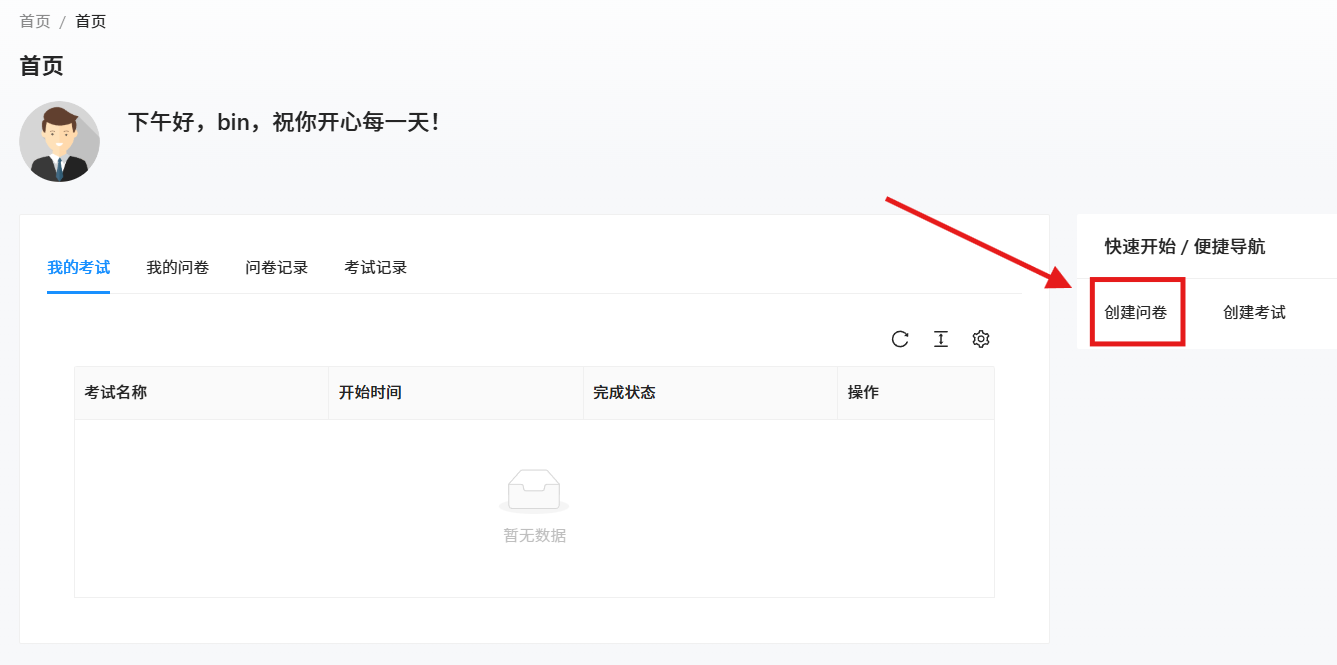Click the 快速开始 / 便捷导航 panel title
This screenshot has height=665, width=1337.
[1185, 247]
